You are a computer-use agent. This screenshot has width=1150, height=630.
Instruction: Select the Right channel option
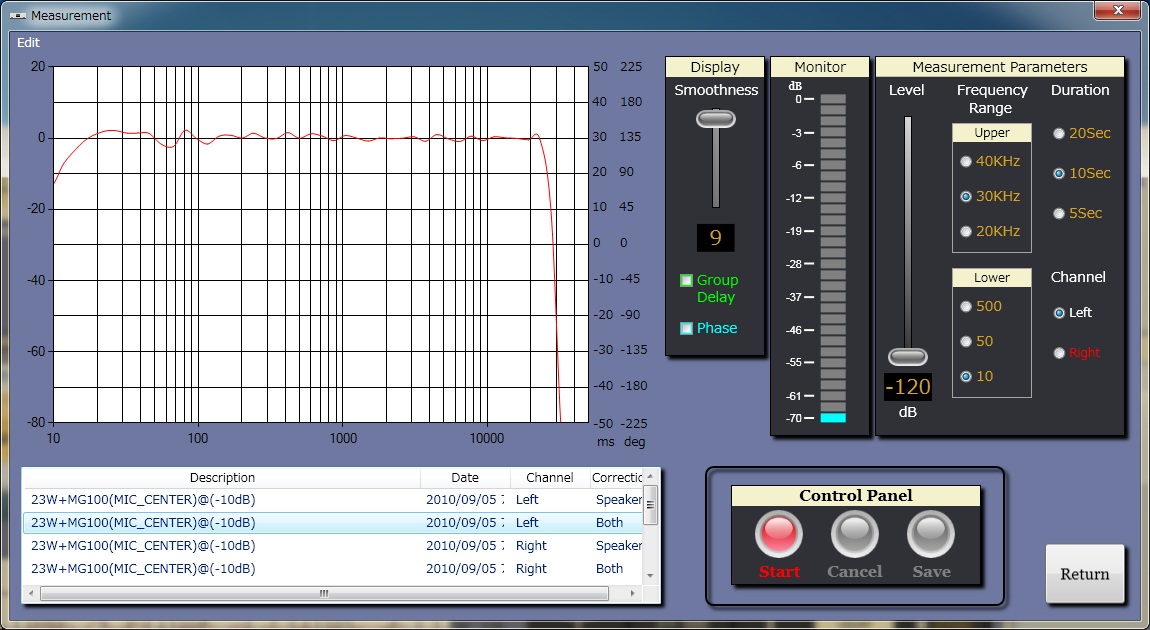[x=1059, y=353]
